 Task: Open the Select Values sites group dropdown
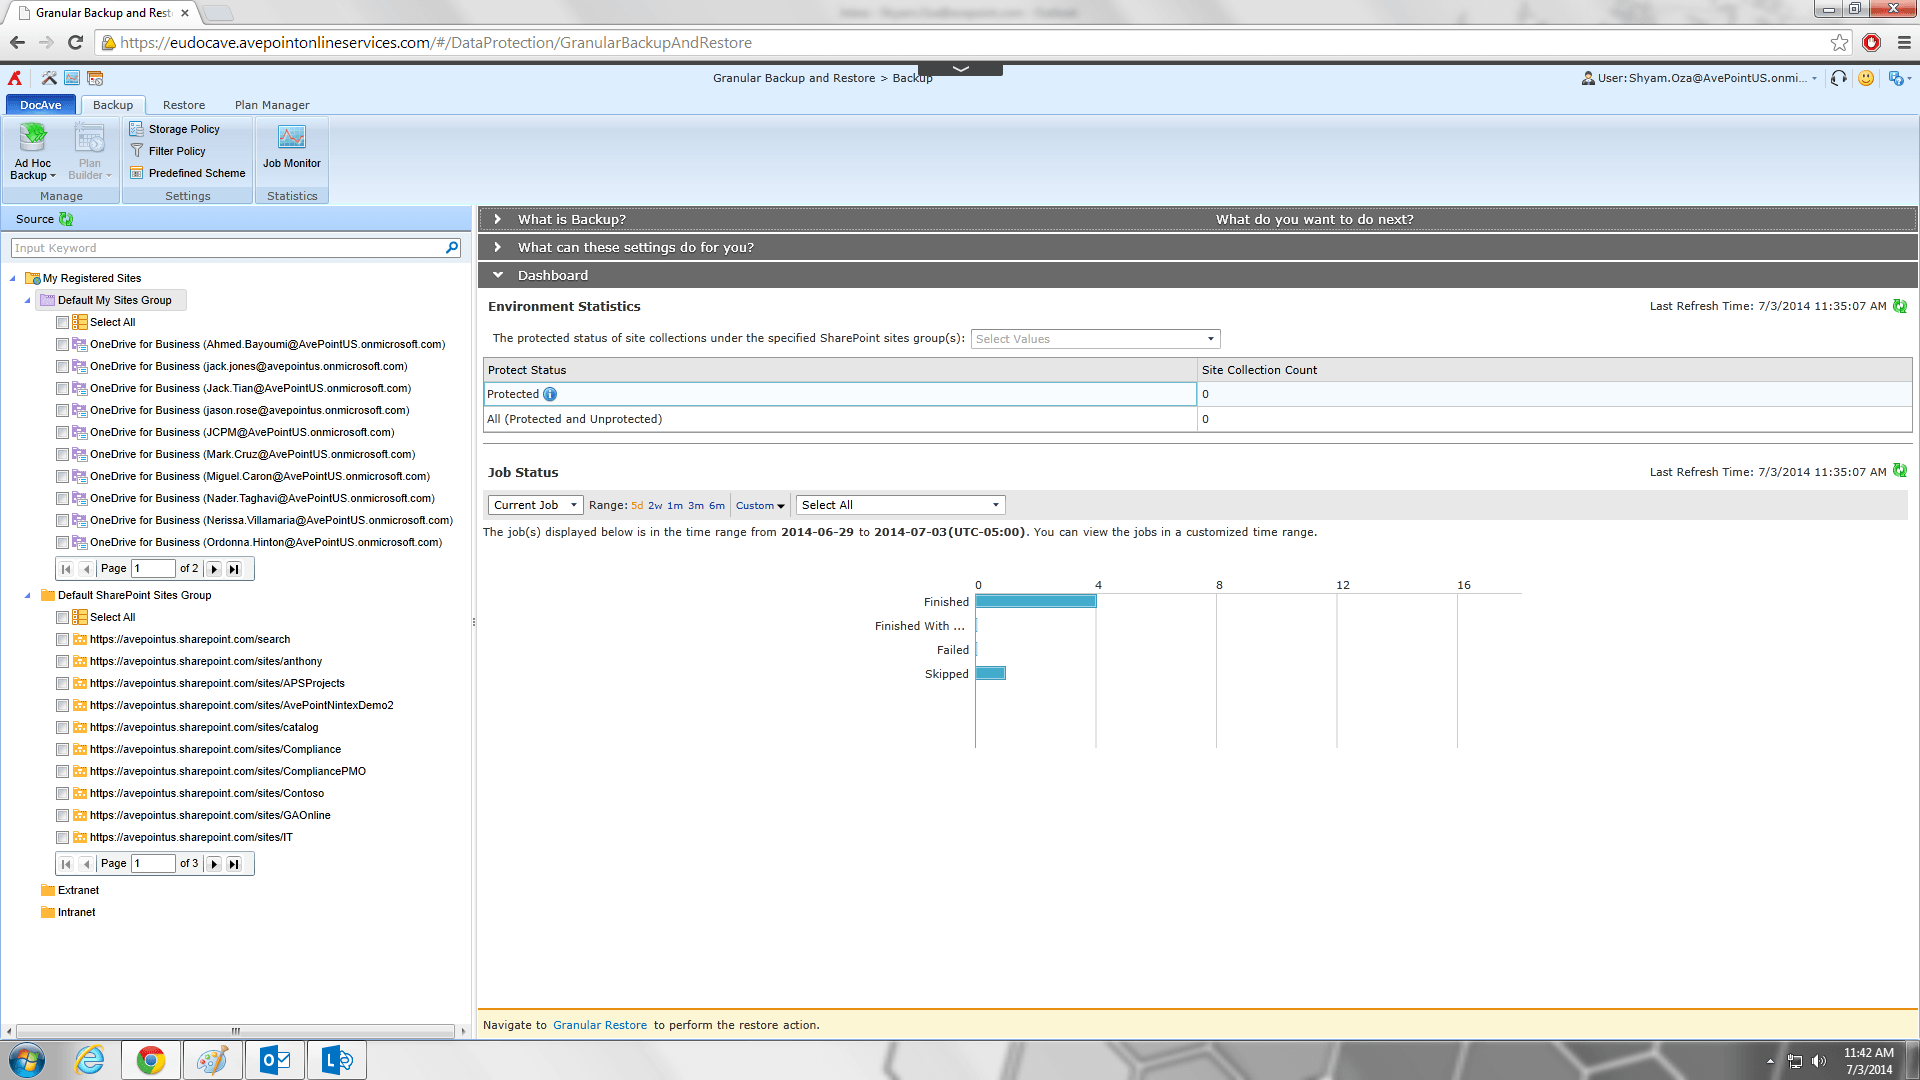1095,339
